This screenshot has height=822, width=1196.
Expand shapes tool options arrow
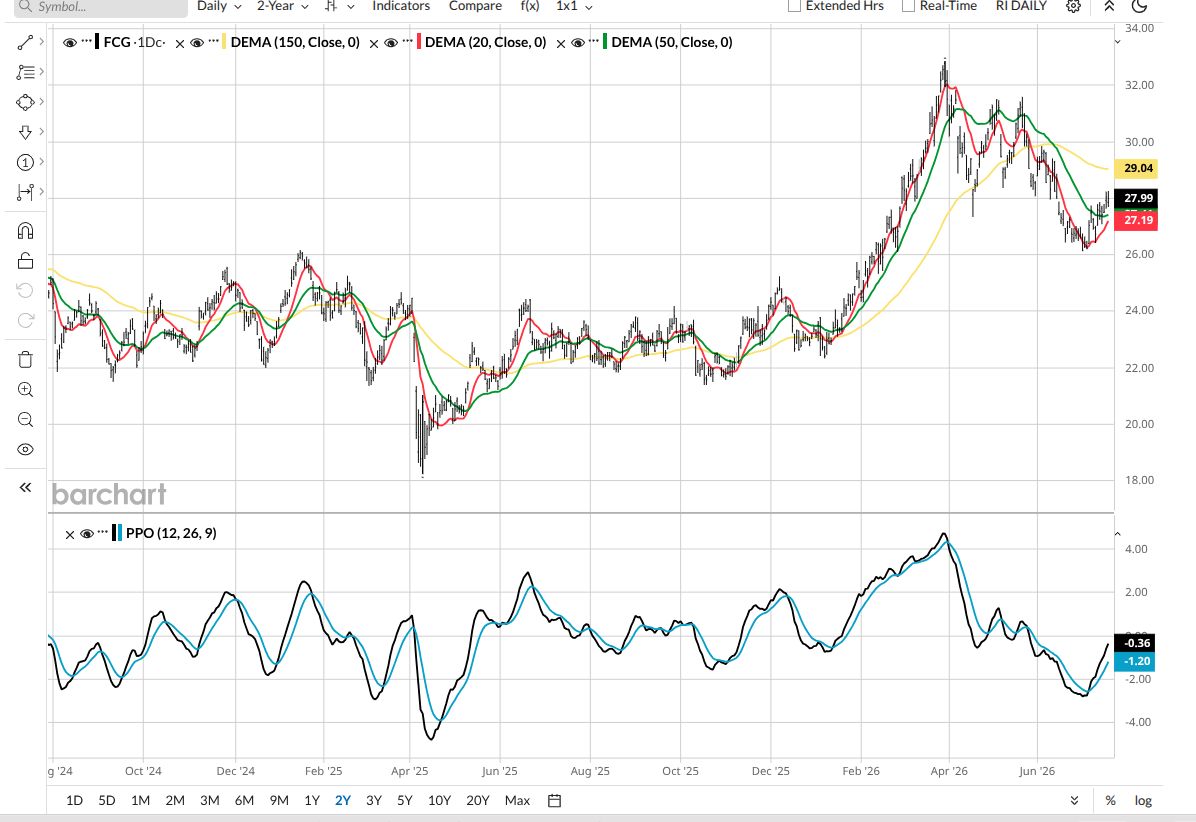pyautogui.click(x=41, y=101)
